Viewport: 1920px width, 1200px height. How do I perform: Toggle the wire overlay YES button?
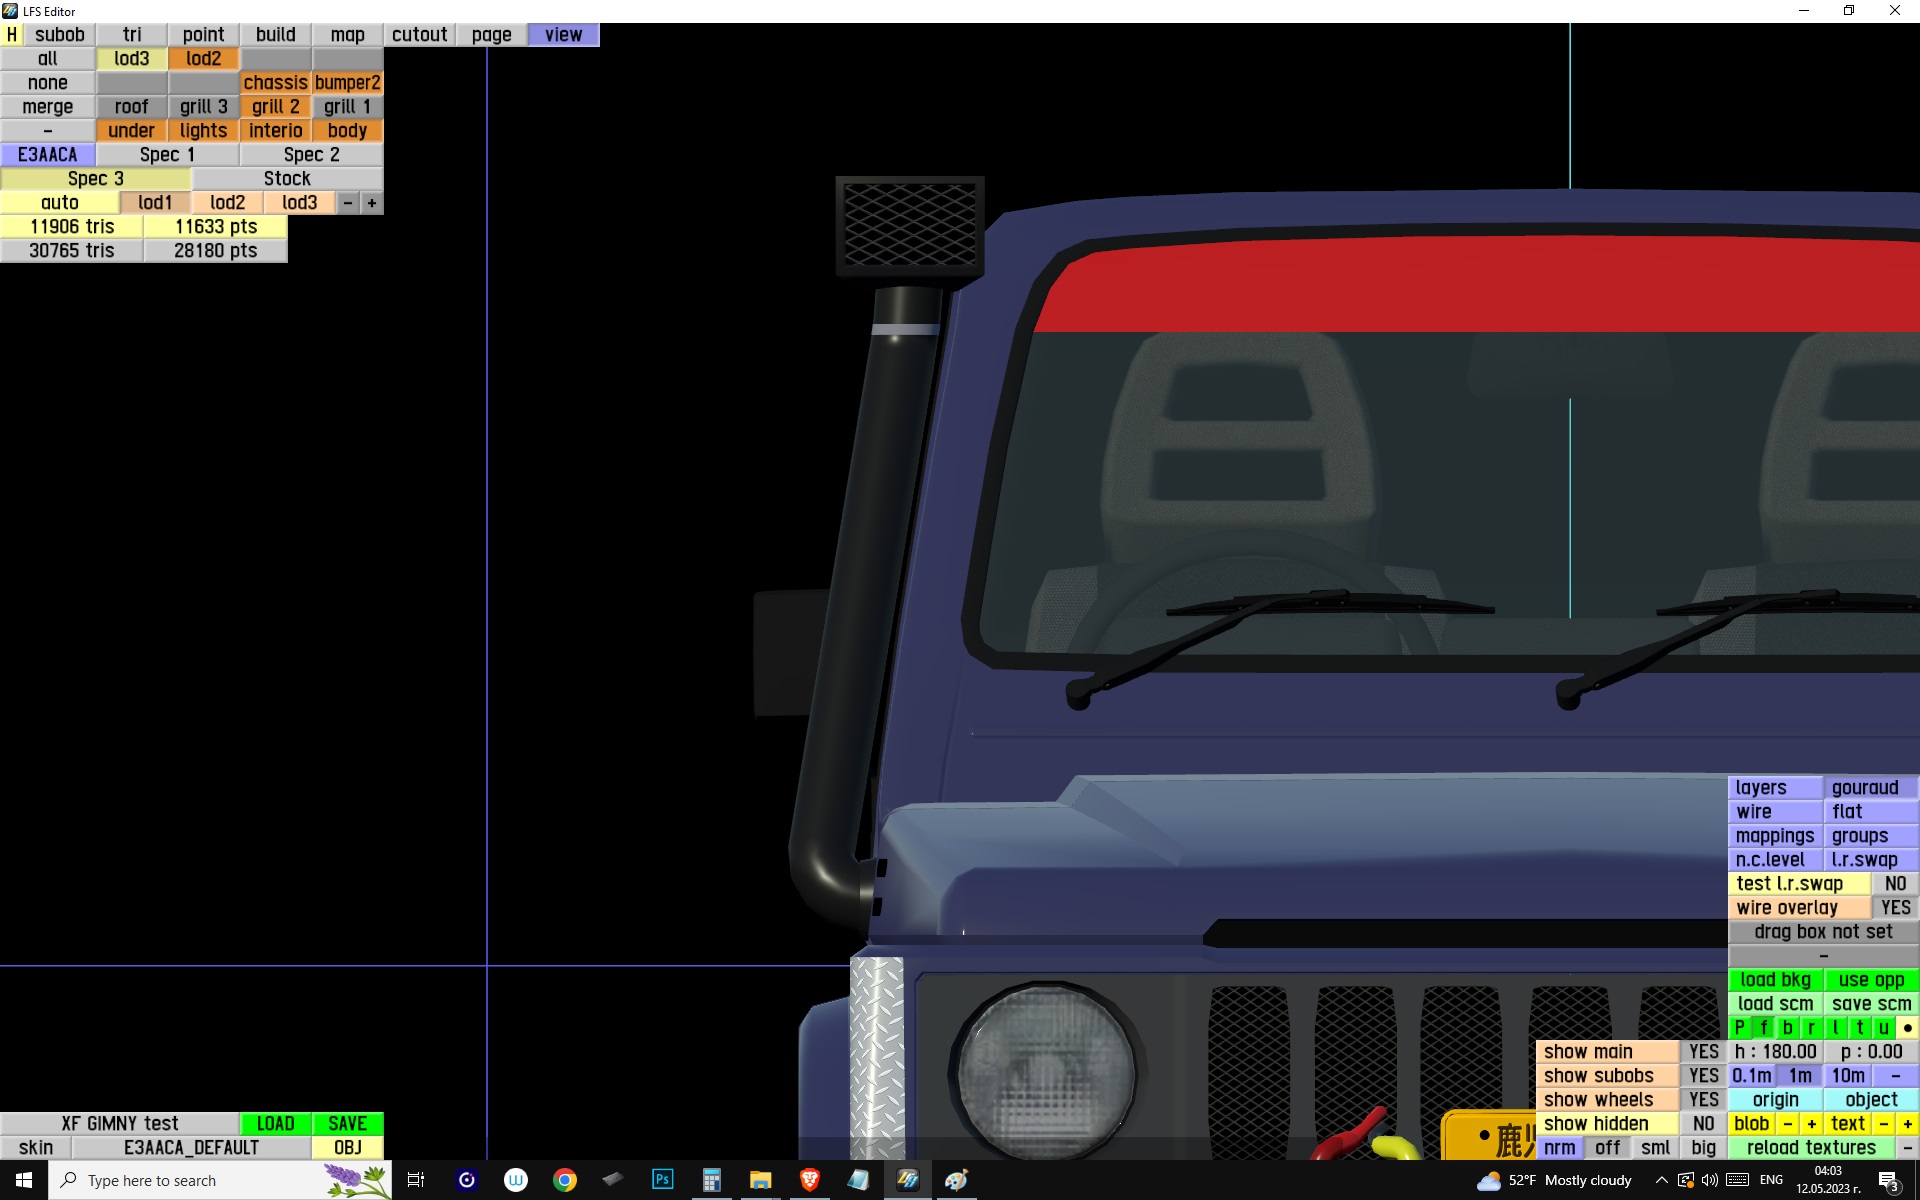tap(1895, 907)
